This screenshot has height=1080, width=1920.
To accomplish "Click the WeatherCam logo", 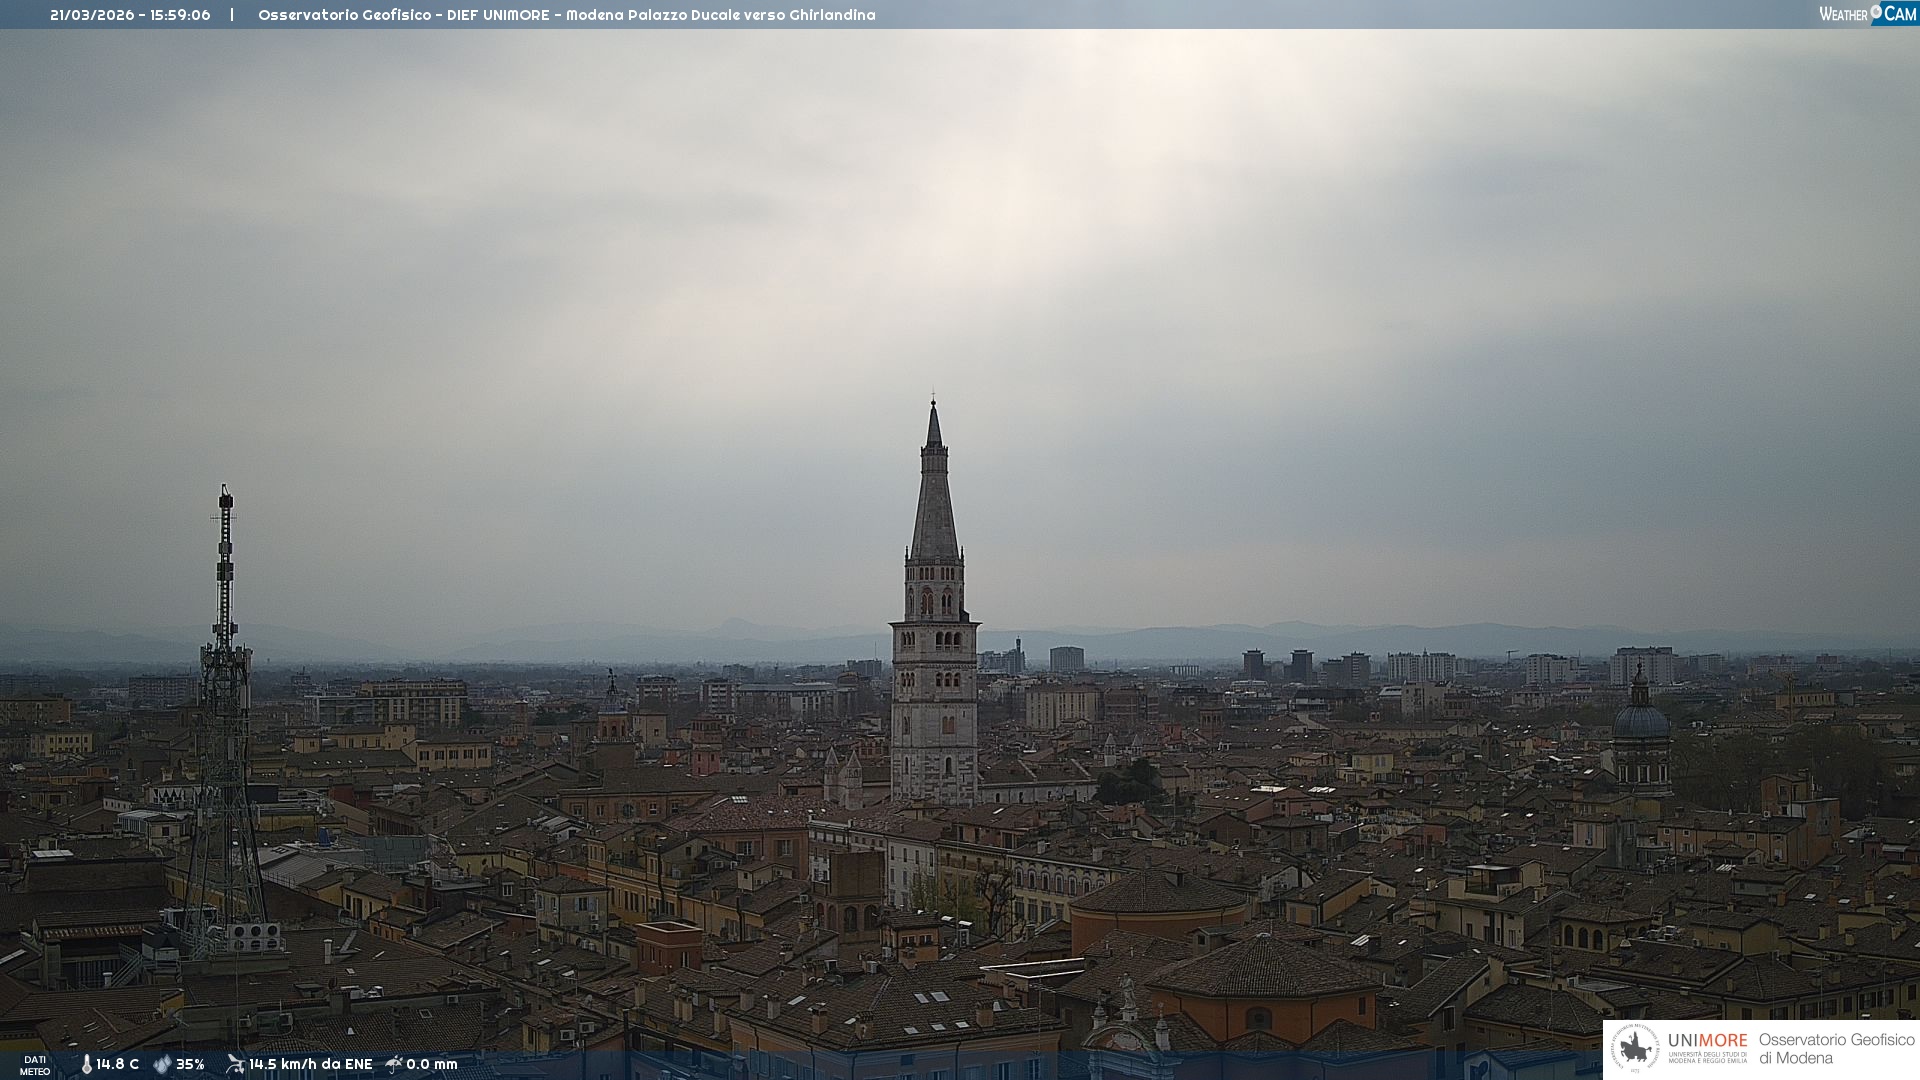I will click(x=1867, y=14).
